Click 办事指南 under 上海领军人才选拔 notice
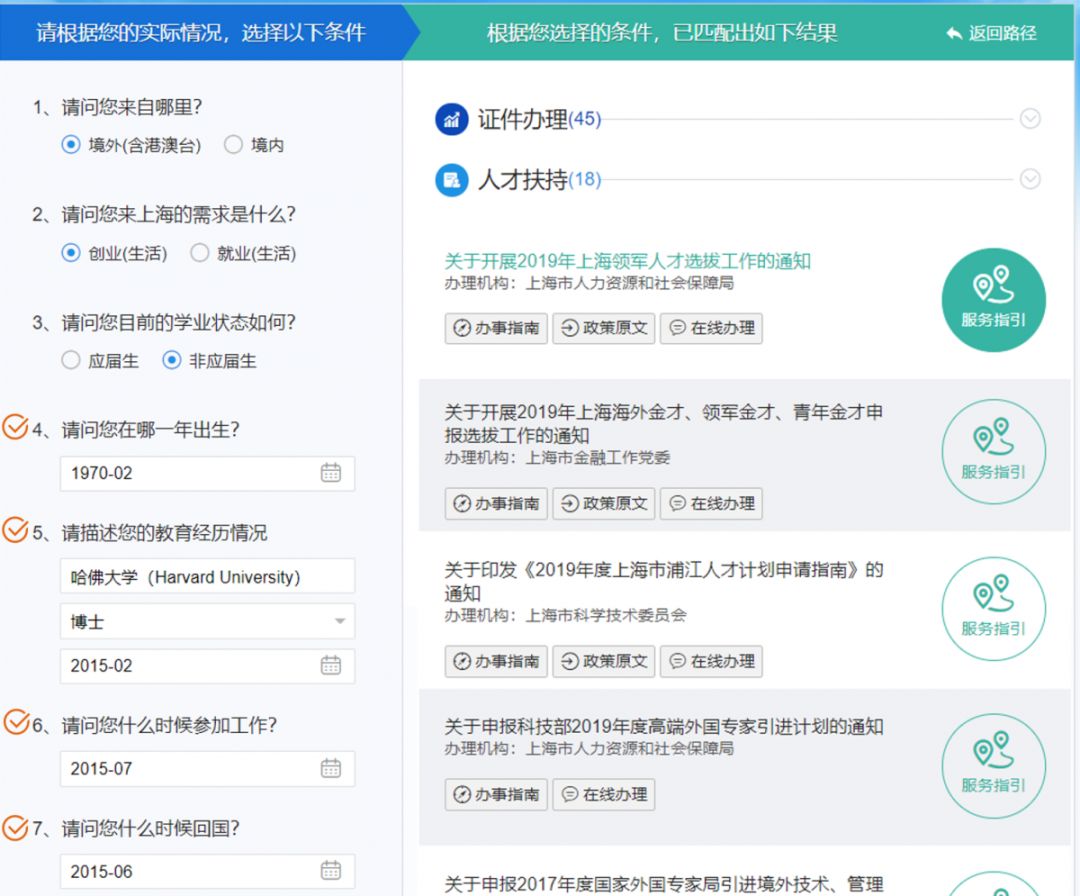This screenshot has height=896, width=1080. point(496,328)
